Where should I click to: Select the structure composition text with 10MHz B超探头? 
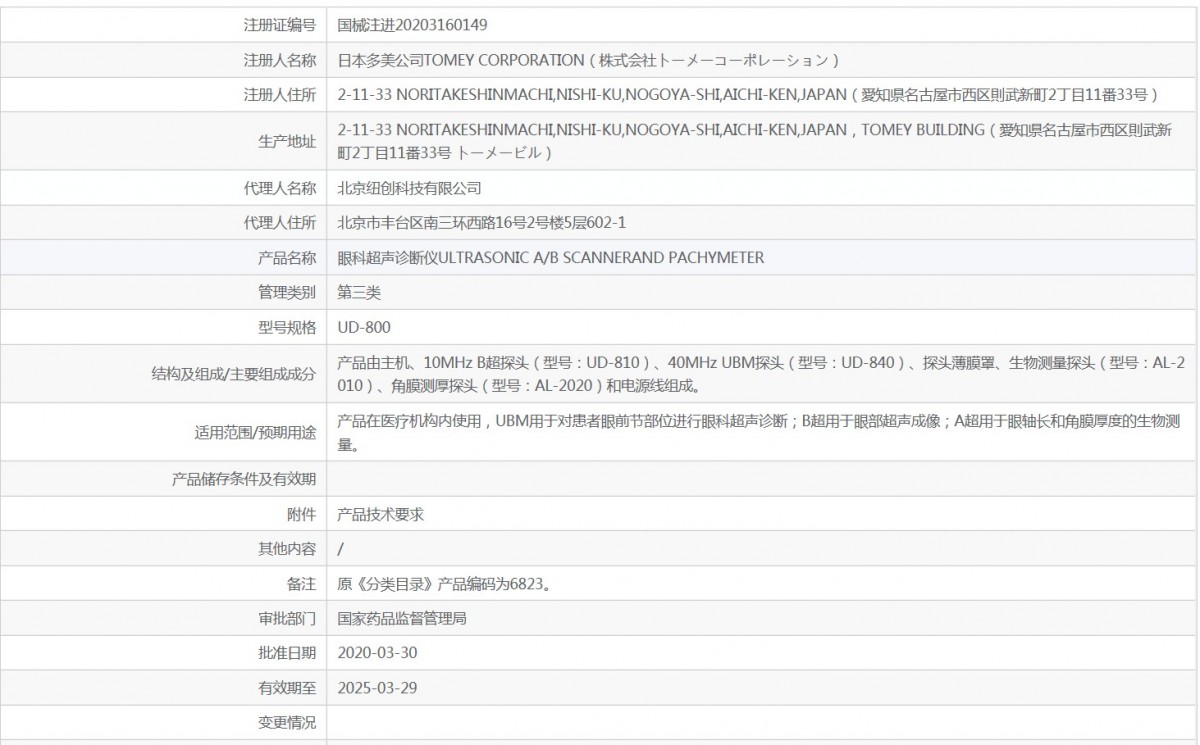pyautogui.click(x=761, y=374)
